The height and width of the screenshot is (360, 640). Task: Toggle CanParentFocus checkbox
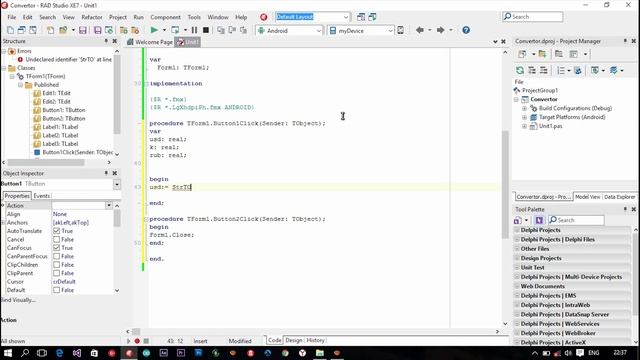click(56, 256)
